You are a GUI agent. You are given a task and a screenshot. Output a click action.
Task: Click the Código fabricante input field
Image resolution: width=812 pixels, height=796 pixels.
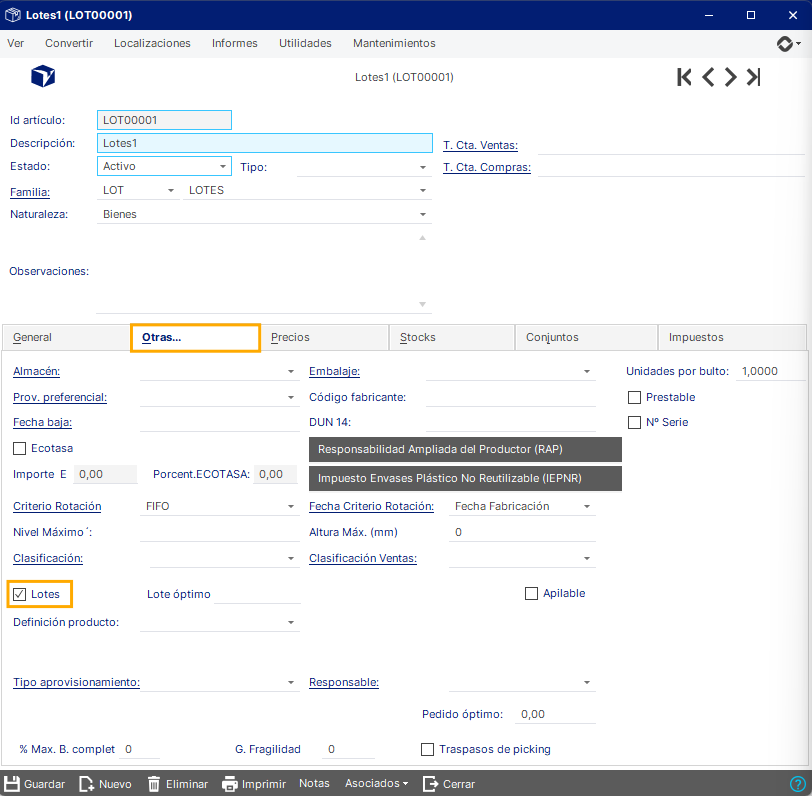[x=510, y=397]
